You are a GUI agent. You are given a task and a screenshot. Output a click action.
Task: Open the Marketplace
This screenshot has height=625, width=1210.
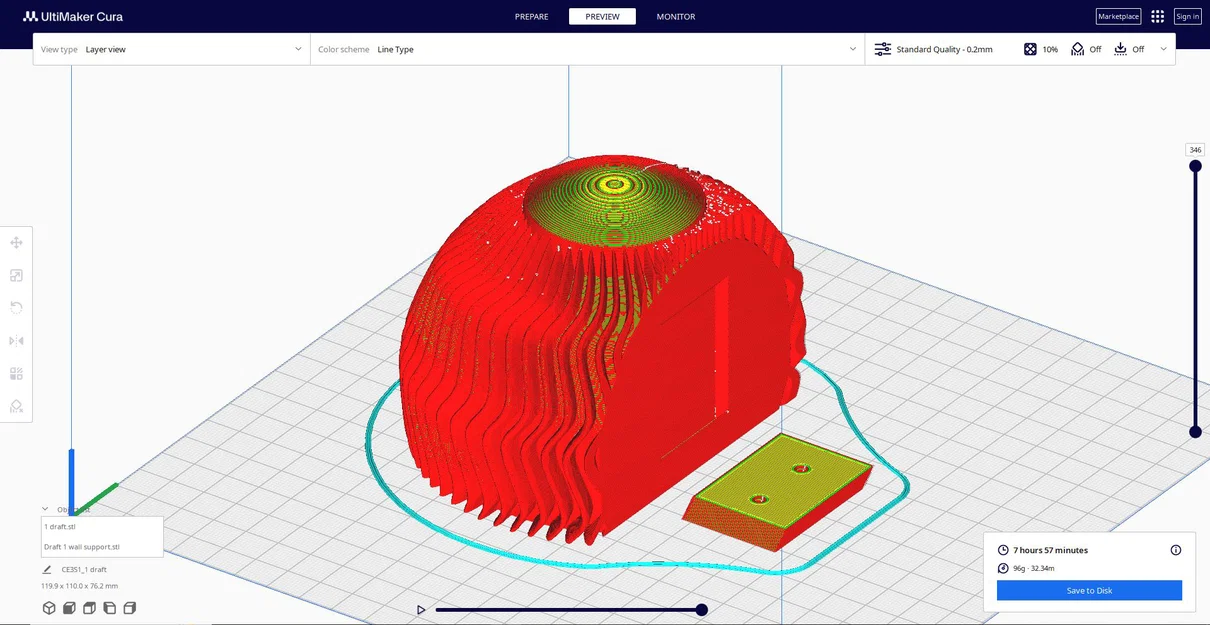tap(1118, 16)
